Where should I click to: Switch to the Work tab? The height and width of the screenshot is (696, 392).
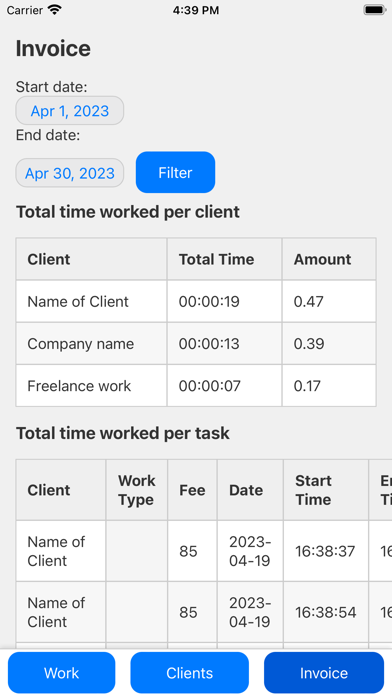[62, 673]
